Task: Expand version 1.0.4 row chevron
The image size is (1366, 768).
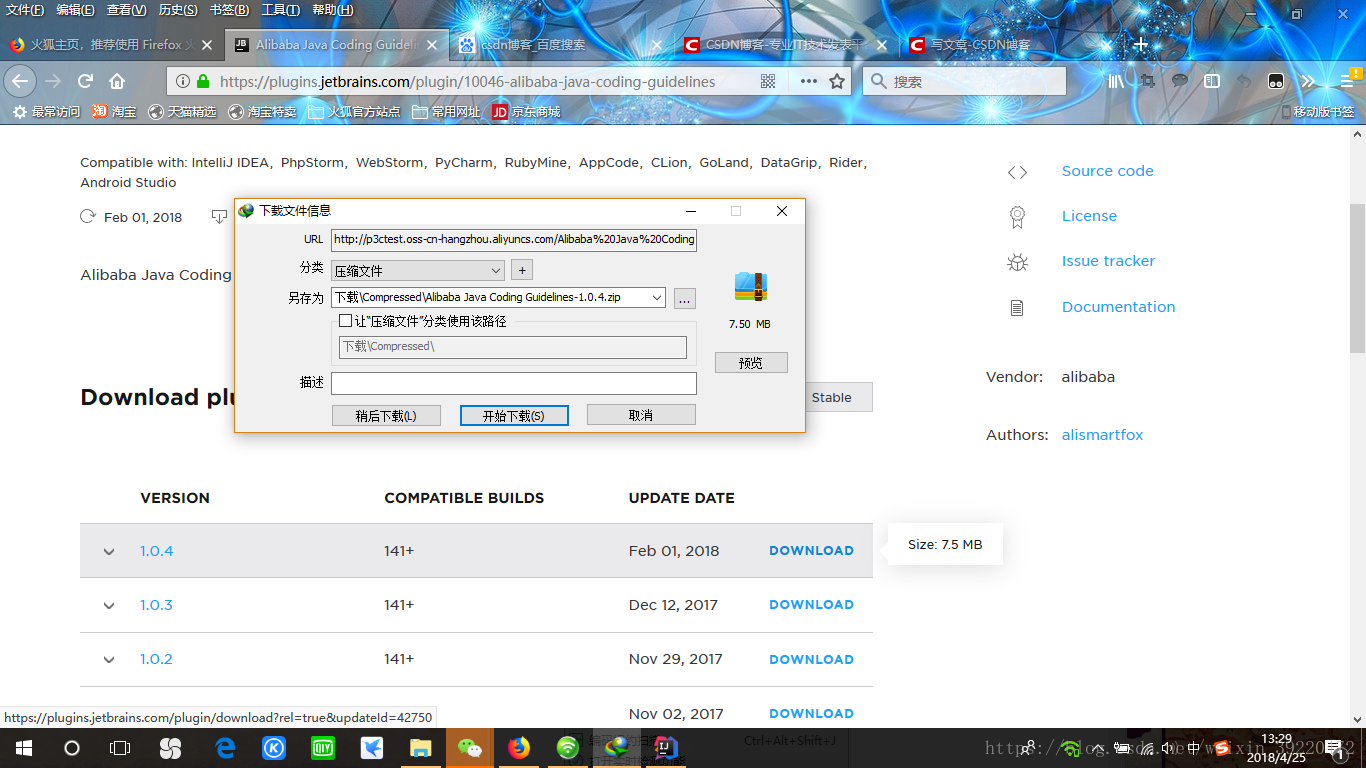Action: pos(109,551)
